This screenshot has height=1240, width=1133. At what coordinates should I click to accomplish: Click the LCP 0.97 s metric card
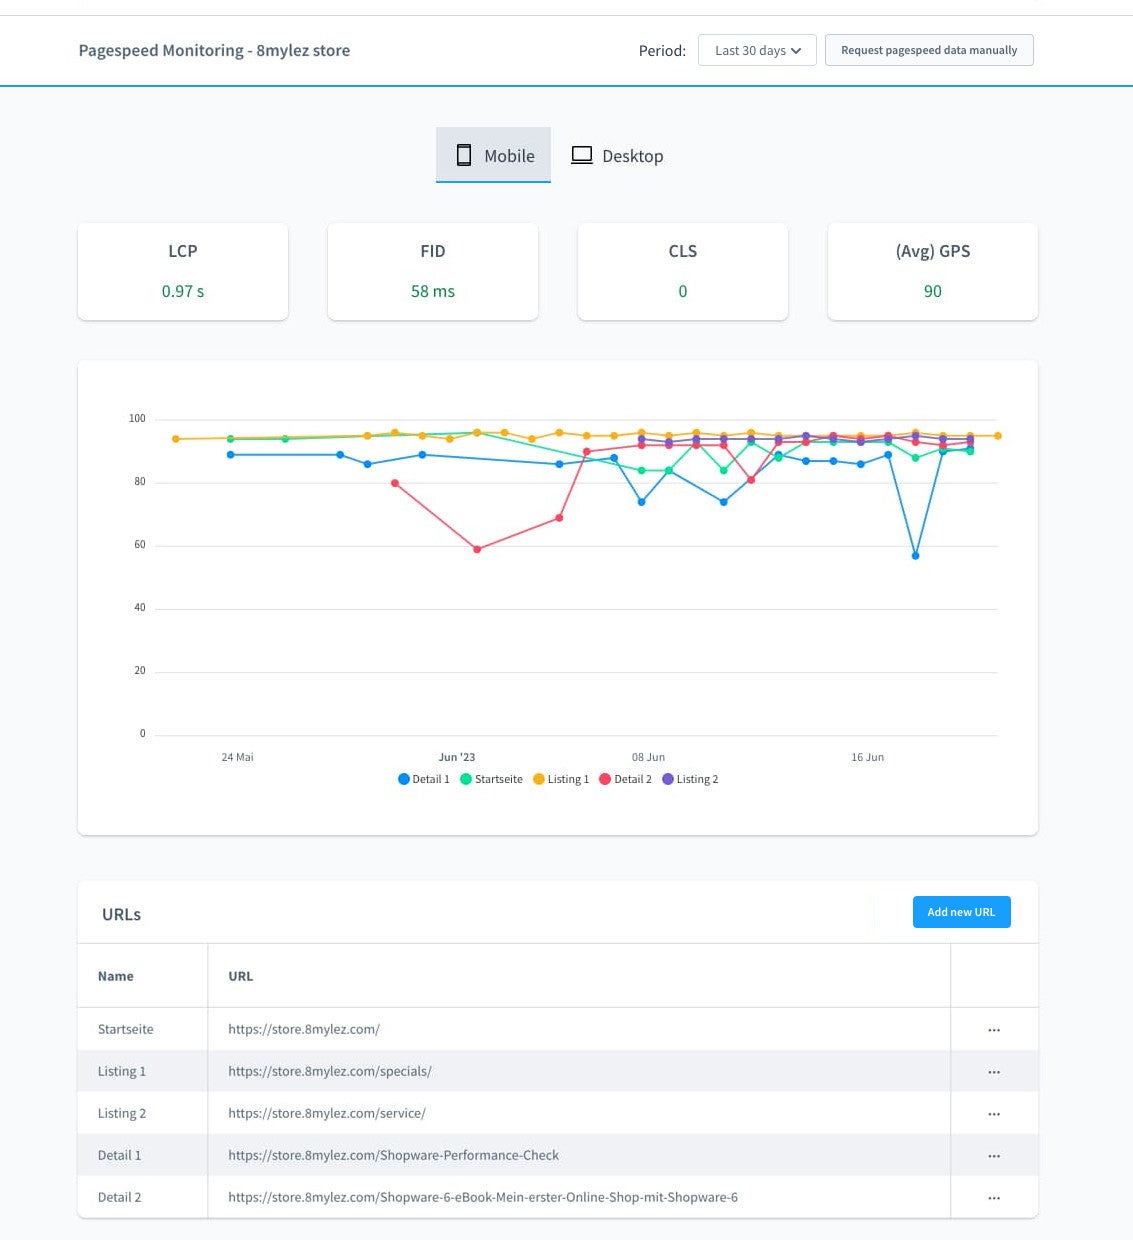coord(183,271)
